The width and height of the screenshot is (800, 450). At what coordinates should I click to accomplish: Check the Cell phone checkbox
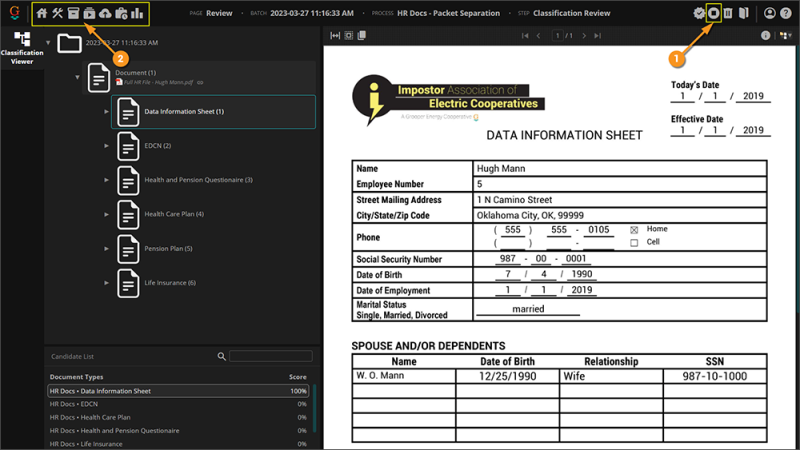pos(634,243)
